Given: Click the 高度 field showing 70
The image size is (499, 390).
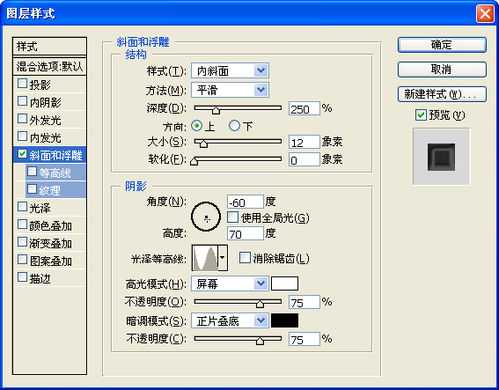Looking at the screenshot, I should coord(245,234).
